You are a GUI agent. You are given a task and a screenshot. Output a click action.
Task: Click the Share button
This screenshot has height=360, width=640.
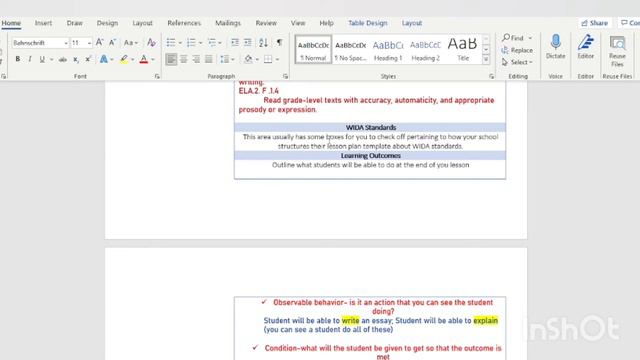coord(595,23)
